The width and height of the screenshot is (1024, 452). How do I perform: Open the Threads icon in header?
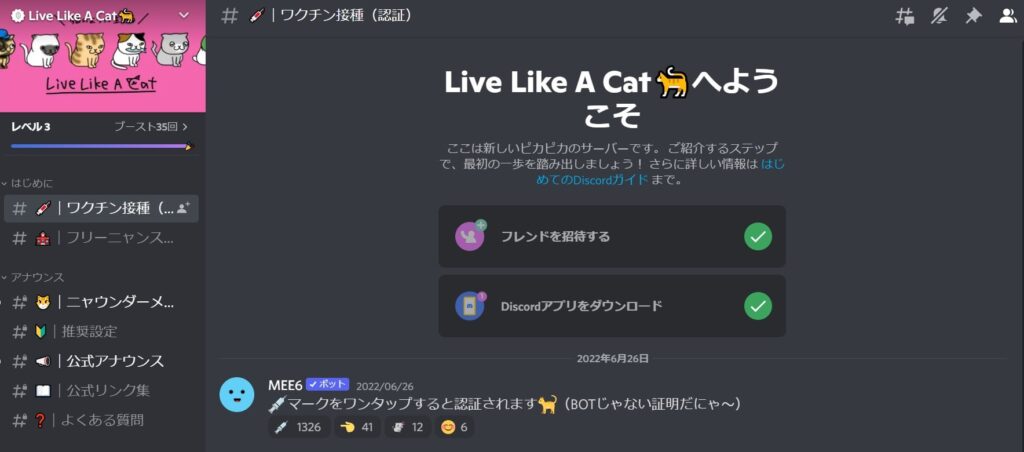(x=904, y=16)
